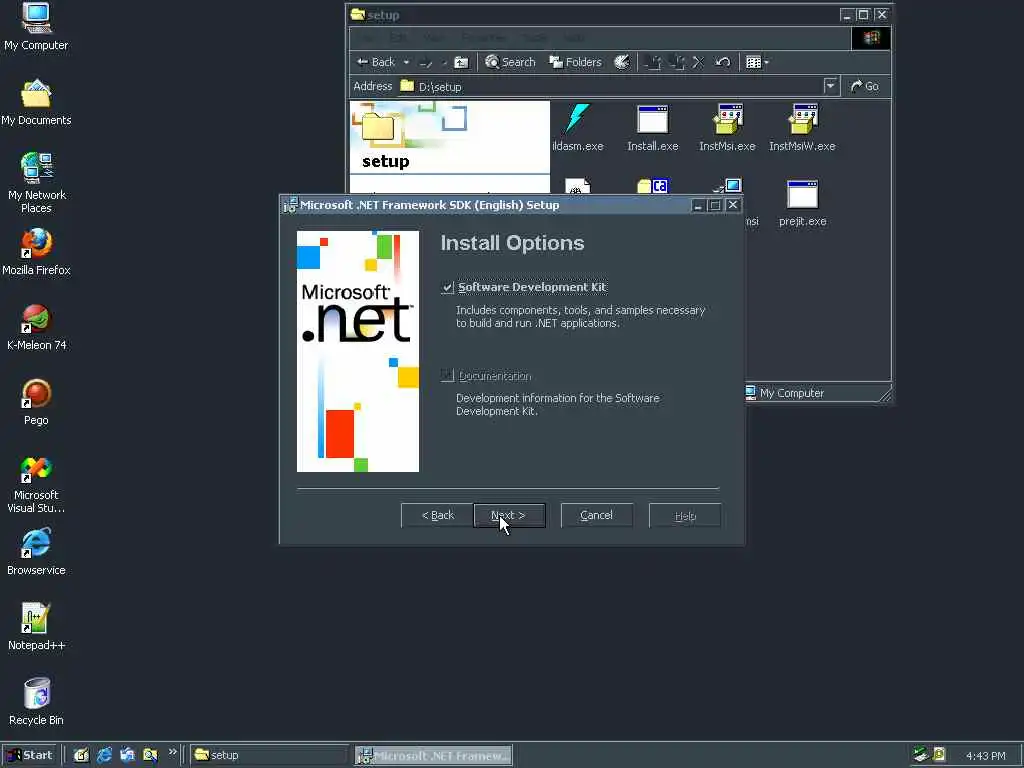
Task: Cancel the .NET Framework SDK setup
Action: (x=596, y=515)
